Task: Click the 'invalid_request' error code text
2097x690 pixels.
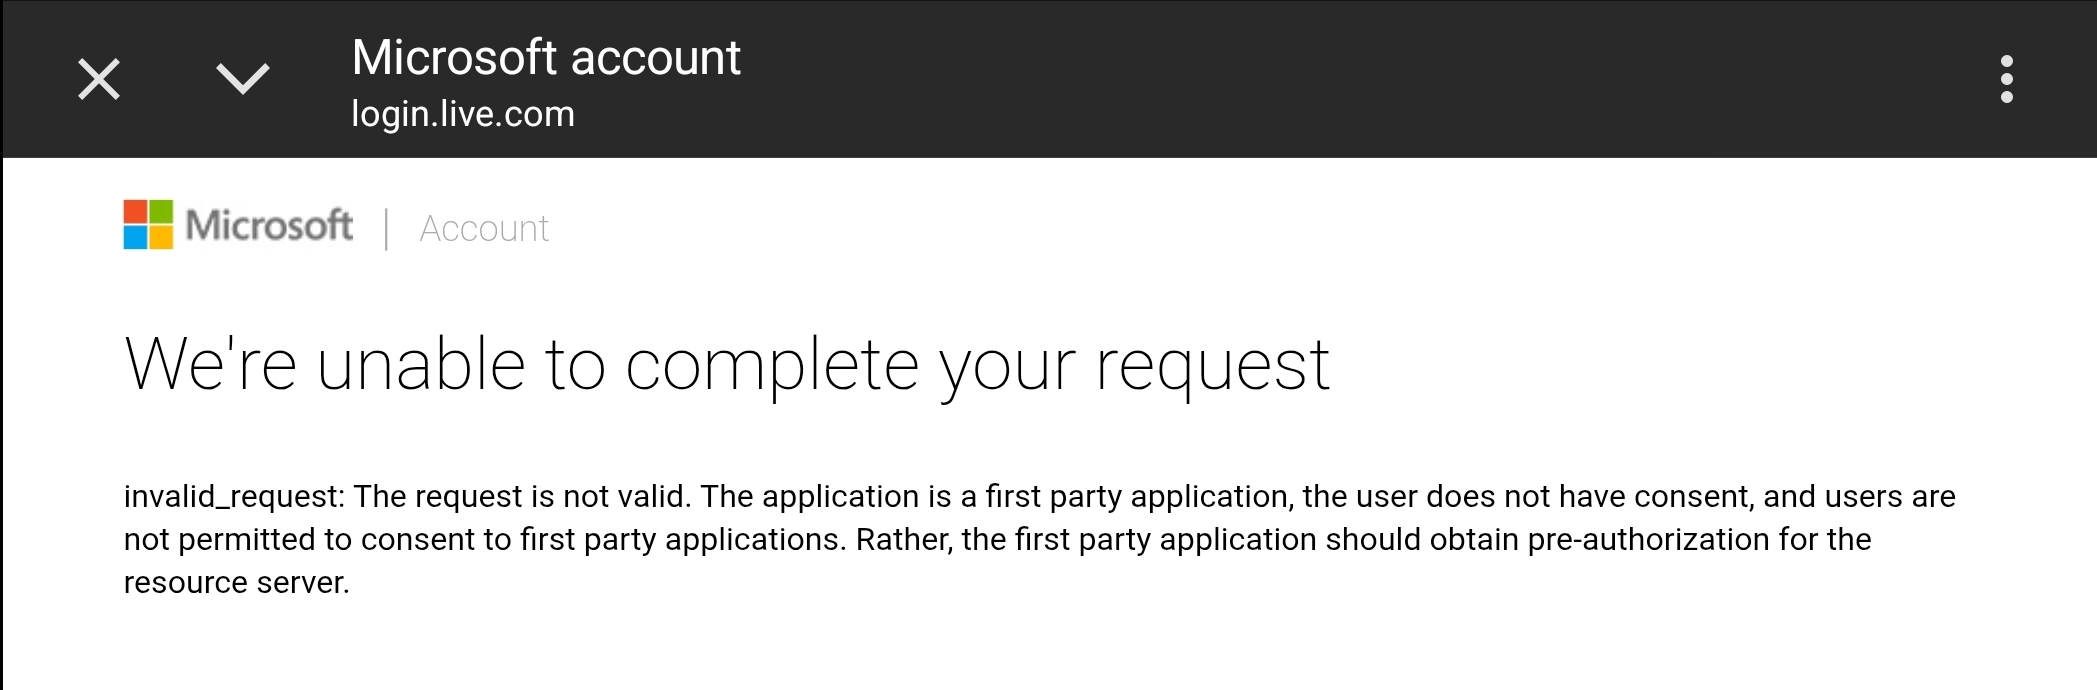Action: pyautogui.click(x=234, y=497)
